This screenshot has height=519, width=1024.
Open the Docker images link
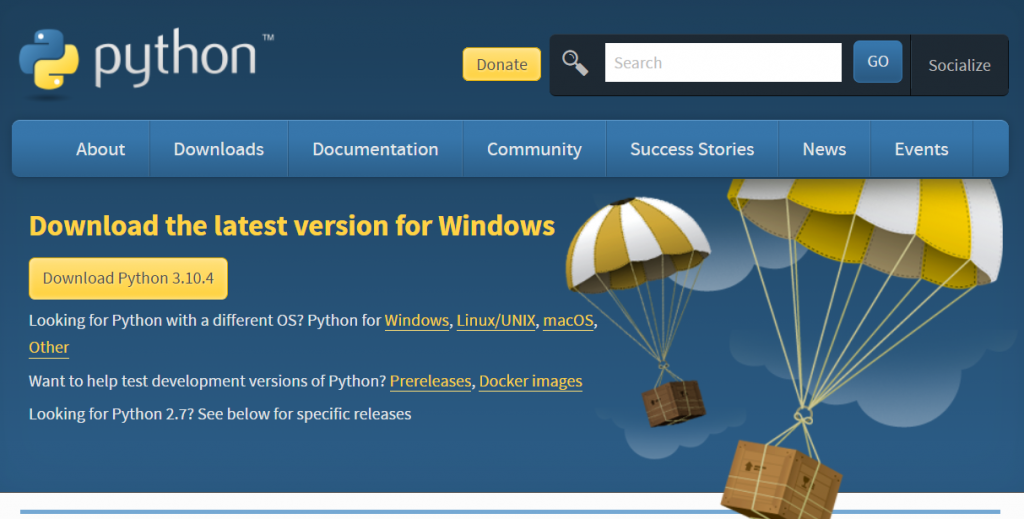[530, 381]
